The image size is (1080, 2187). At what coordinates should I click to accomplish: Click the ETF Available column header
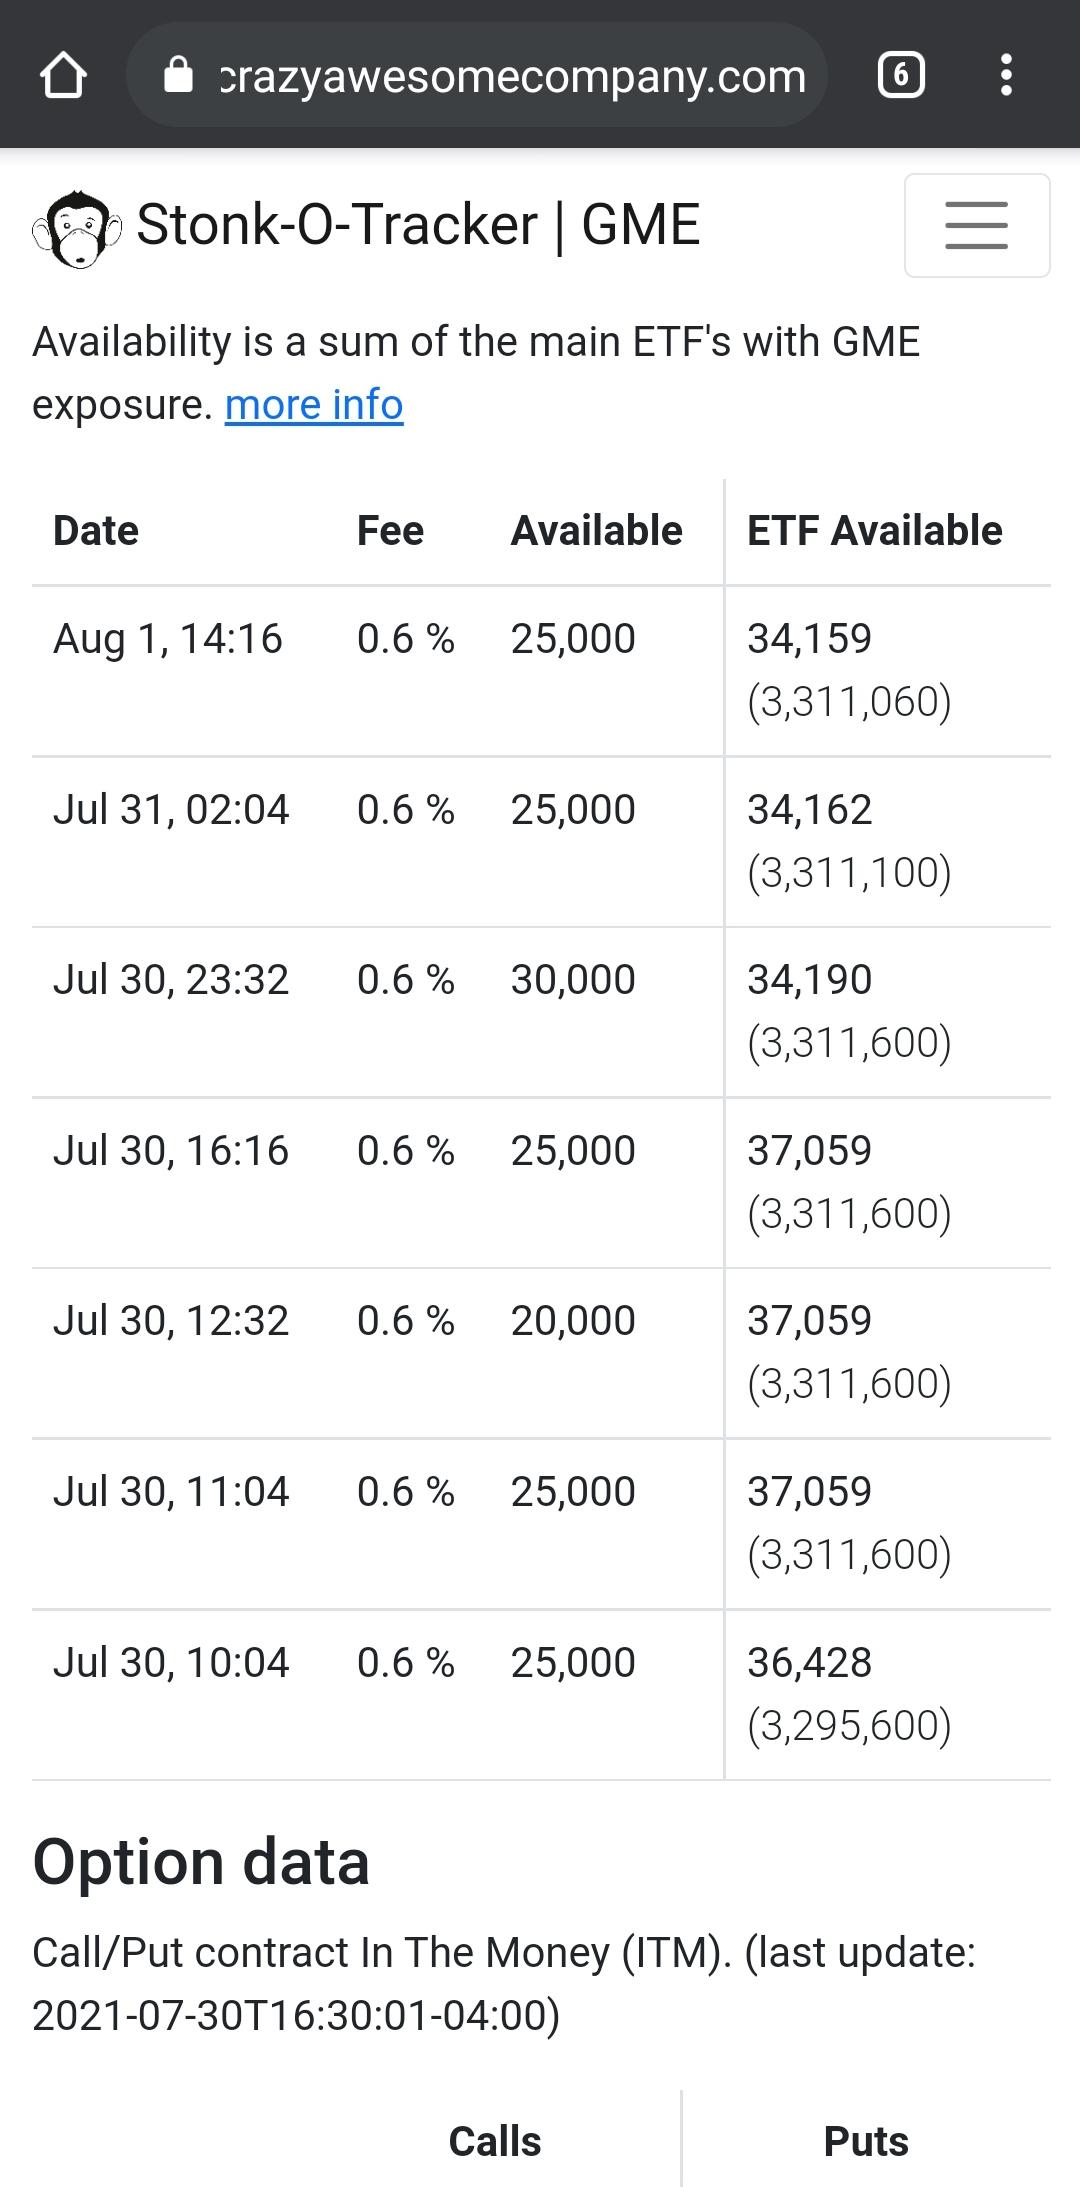tap(874, 531)
